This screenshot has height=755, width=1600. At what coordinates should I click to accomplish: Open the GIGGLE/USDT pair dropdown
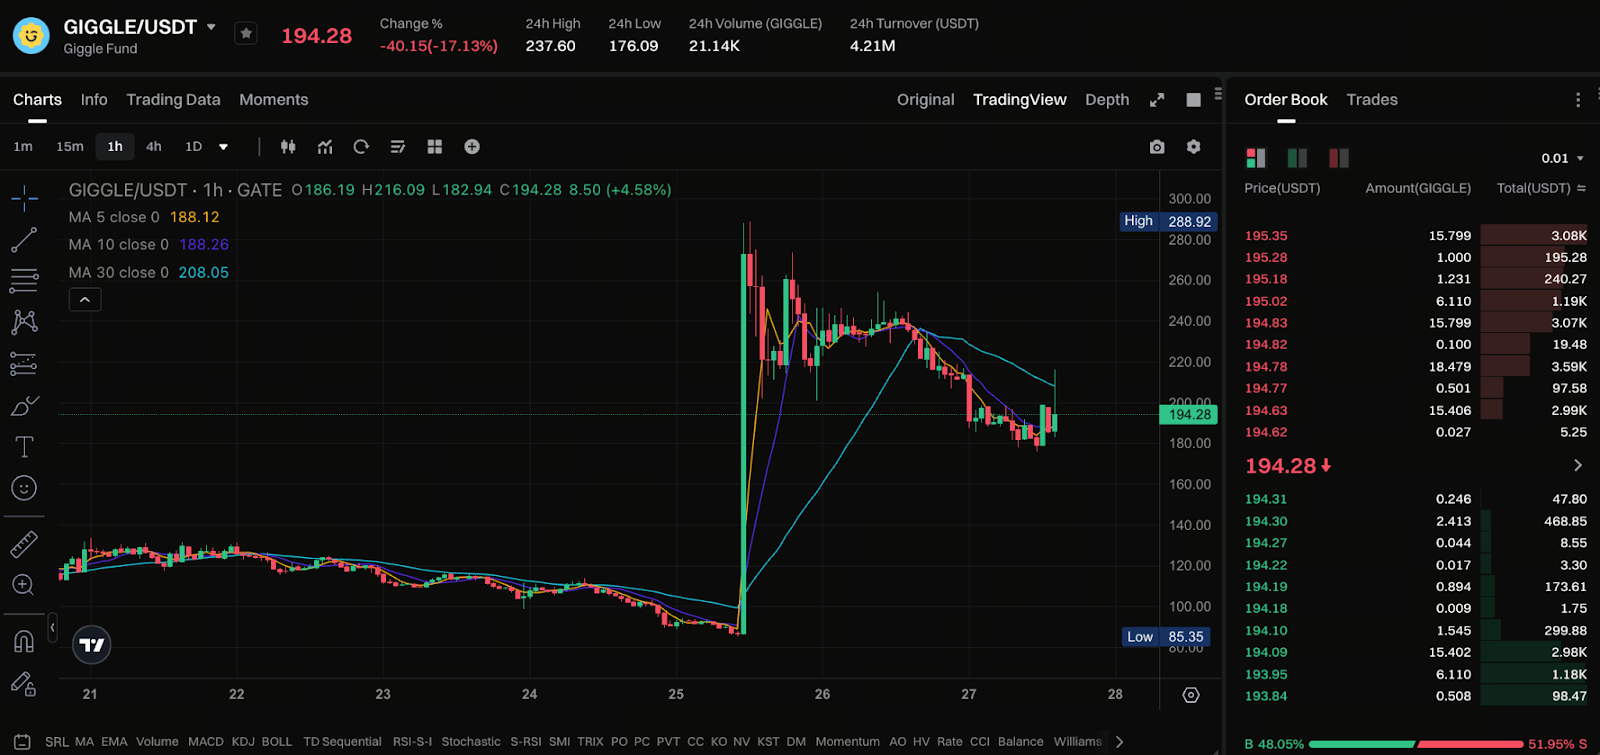tap(211, 27)
